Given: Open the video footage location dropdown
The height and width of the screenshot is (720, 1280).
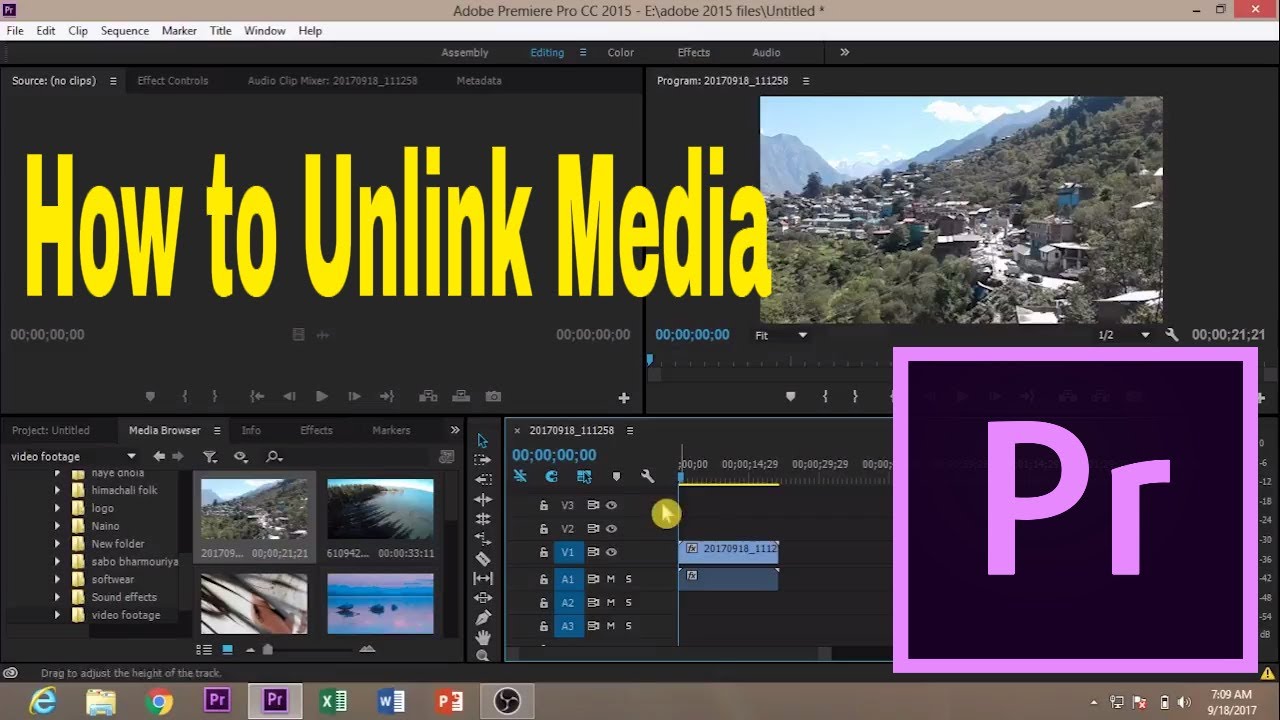Looking at the screenshot, I should pyautogui.click(x=131, y=456).
